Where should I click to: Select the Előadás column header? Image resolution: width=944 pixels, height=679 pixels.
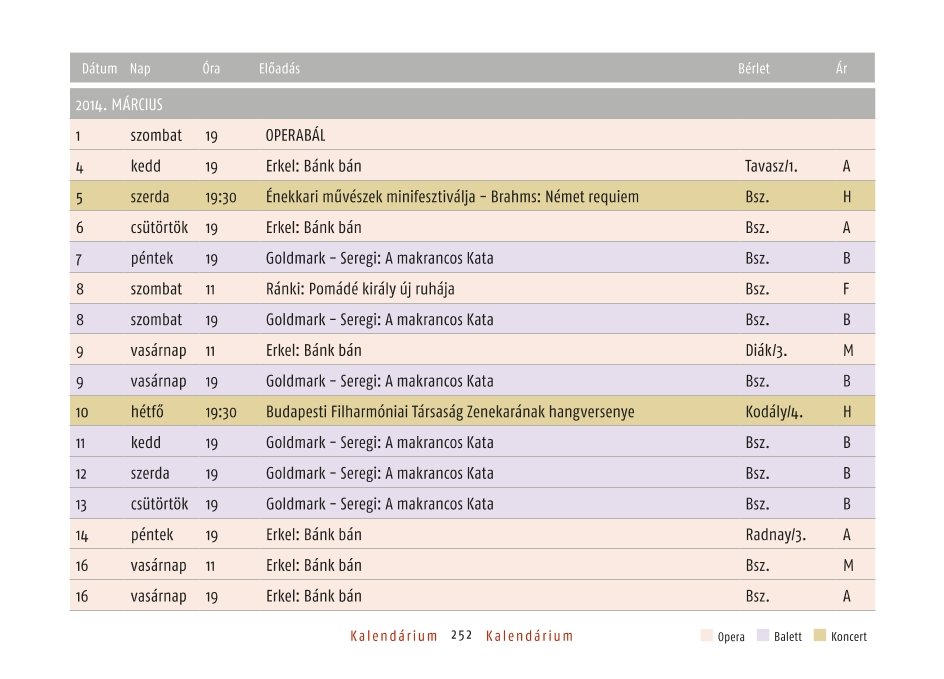pos(279,69)
